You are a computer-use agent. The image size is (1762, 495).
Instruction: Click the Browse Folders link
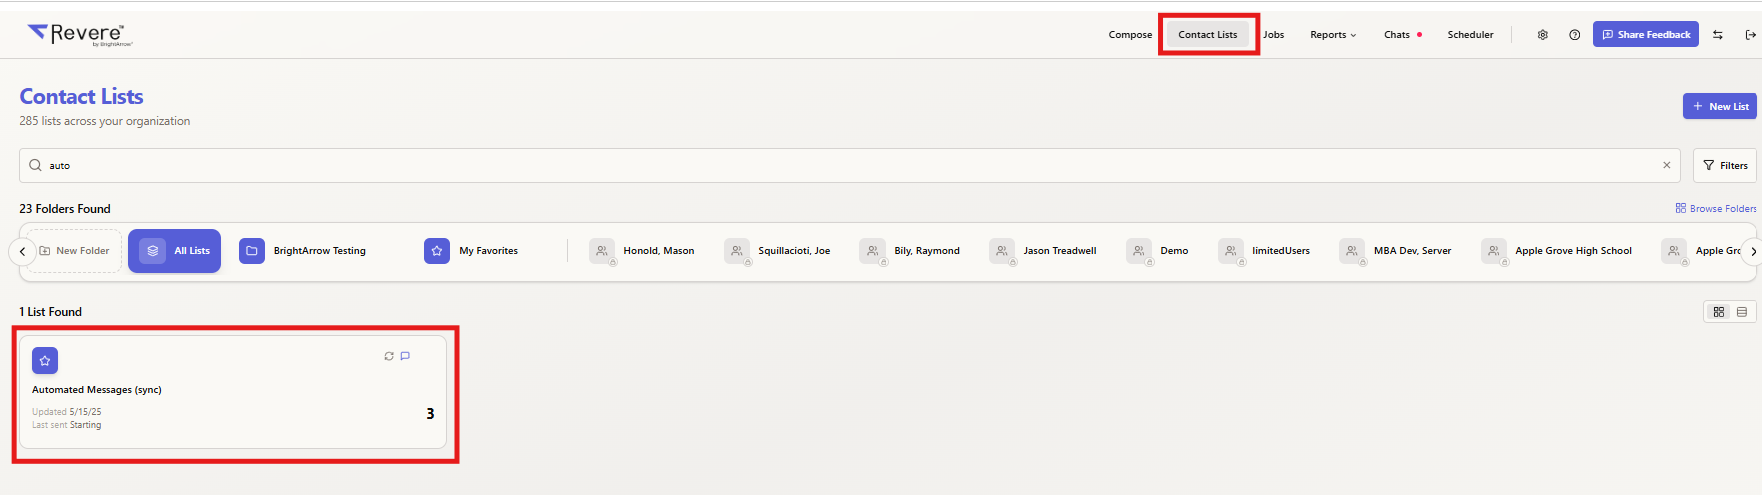pos(1716,209)
